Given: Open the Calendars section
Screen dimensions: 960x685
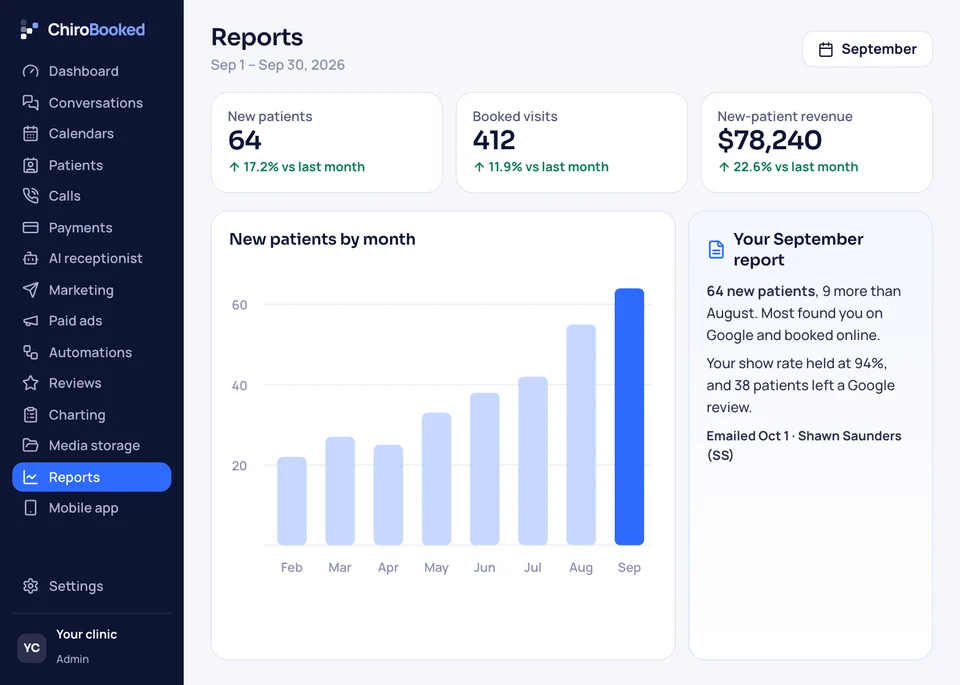Looking at the screenshot, I should 92,133.
